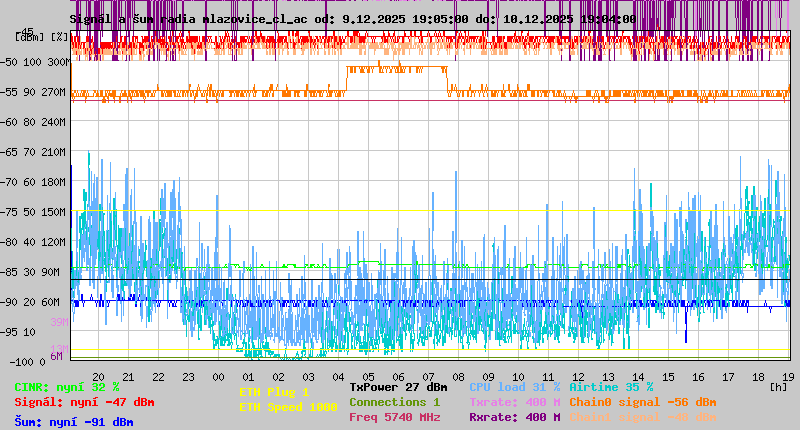Click the faded Chain1 signal legend entry
This screenshot has width=800, height=430.
click(x=642, y=417)
